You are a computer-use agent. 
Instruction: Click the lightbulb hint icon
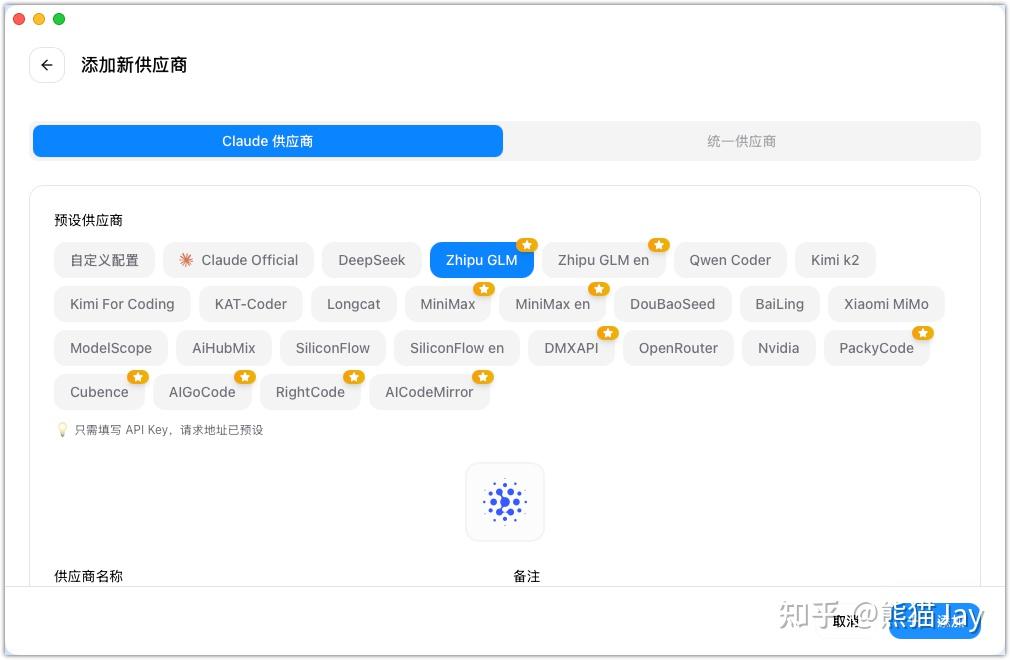pyautogui.click(x=62, y=429)
